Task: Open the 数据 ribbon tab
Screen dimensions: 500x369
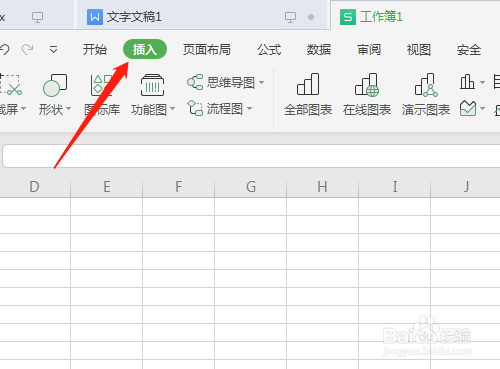Action: [x=319, y=50]
